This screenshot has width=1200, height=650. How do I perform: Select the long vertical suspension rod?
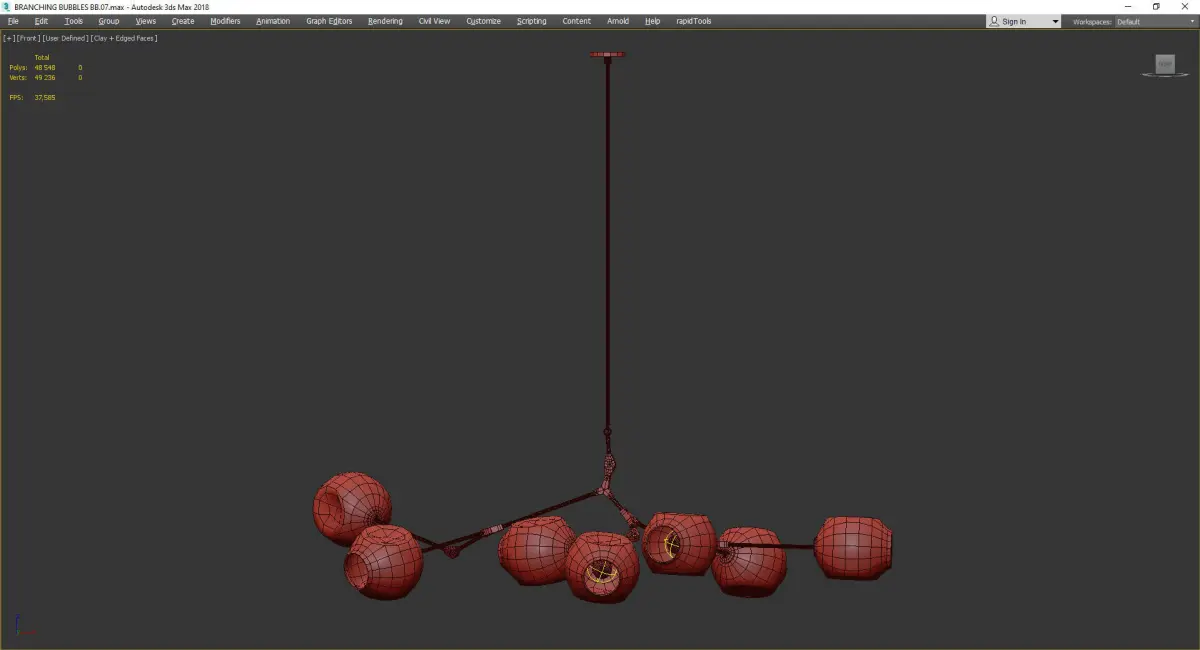(x=607, y=245)
